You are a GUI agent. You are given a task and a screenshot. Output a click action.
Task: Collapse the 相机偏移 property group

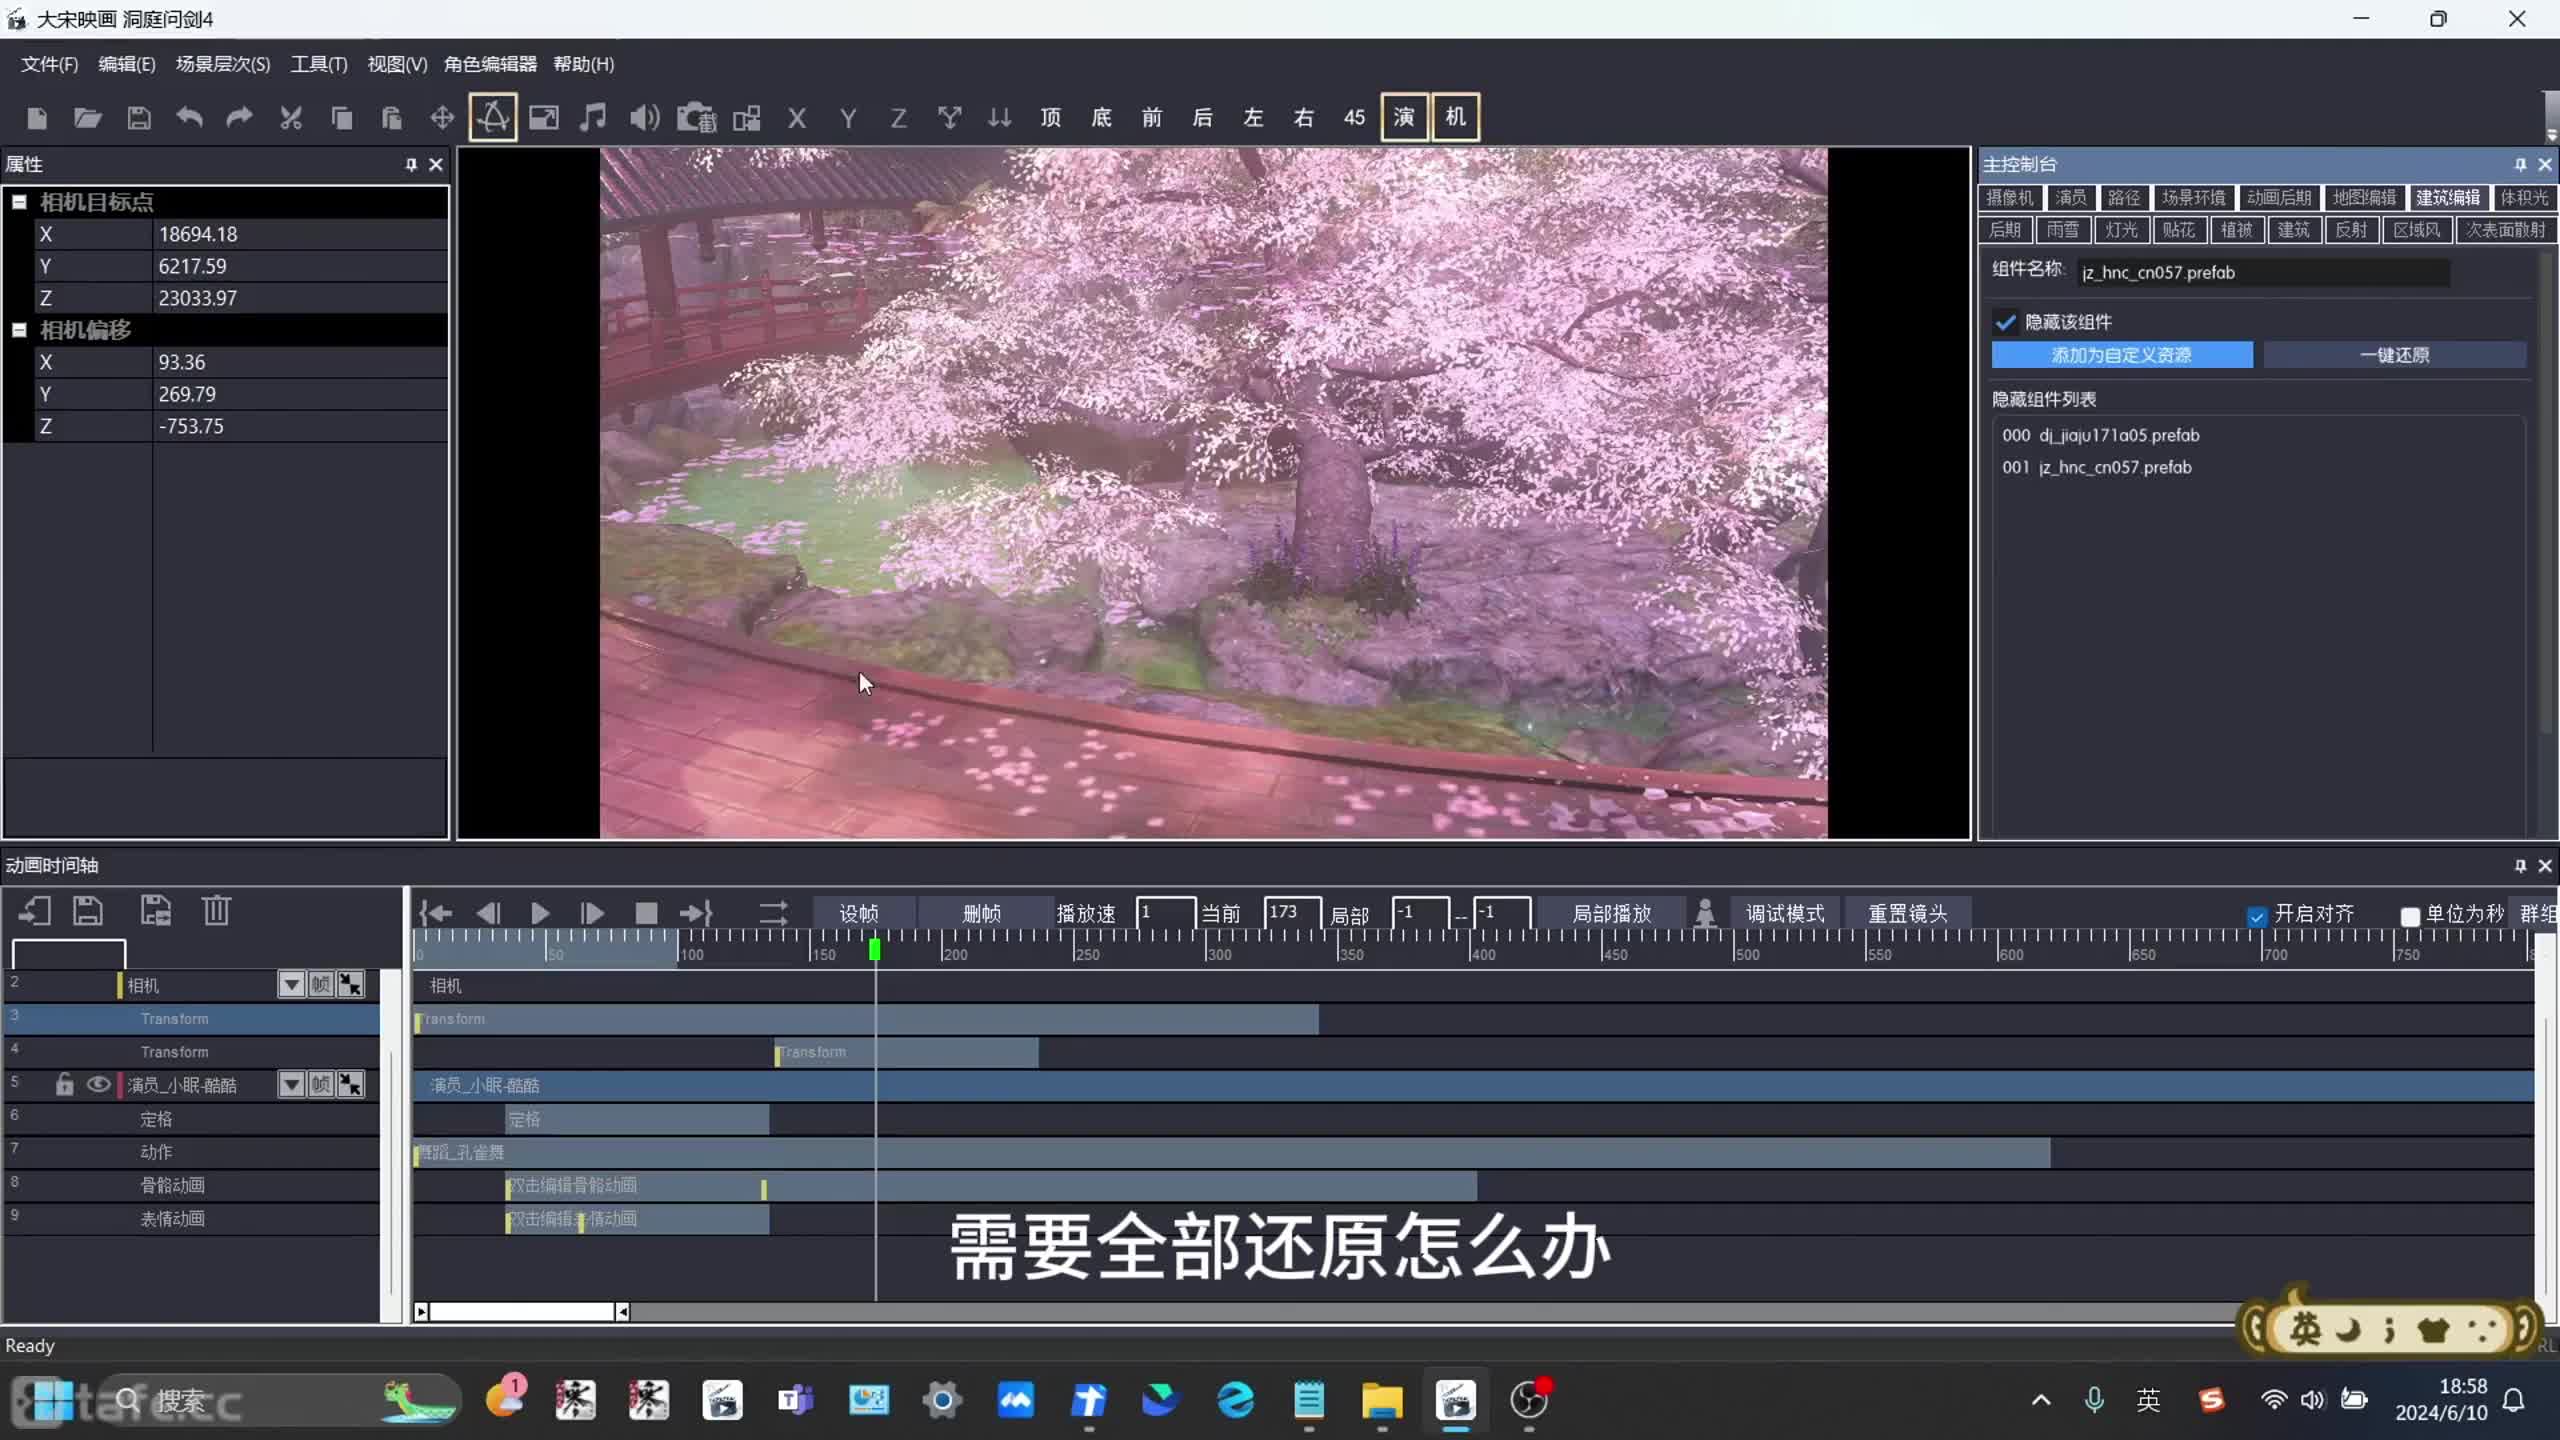click(19, 330)
